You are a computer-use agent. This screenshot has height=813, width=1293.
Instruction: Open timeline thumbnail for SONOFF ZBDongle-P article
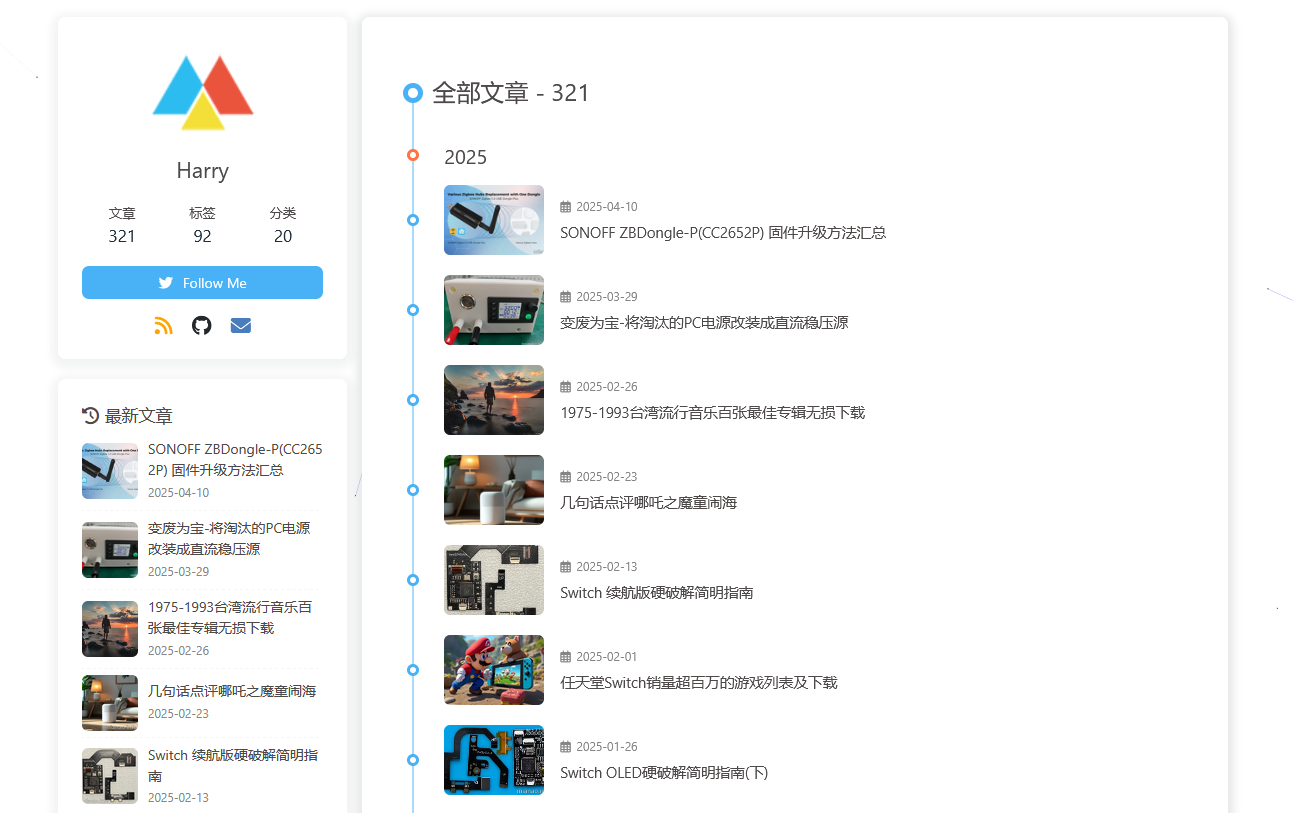coord(494,220)
